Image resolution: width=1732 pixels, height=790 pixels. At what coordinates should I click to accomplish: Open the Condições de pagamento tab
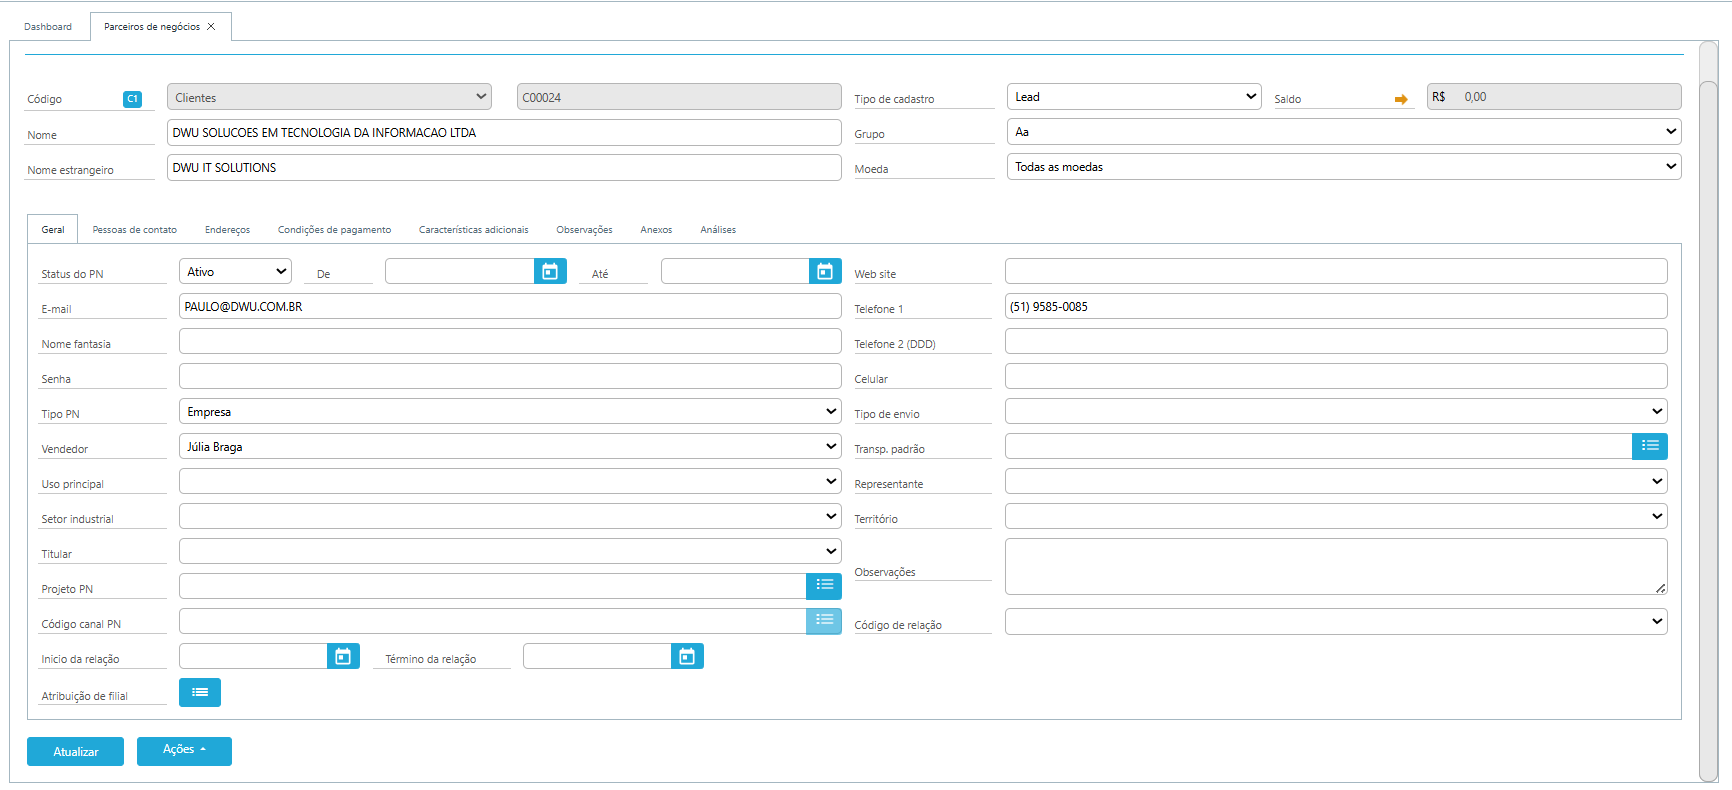(x=334, y=230)
